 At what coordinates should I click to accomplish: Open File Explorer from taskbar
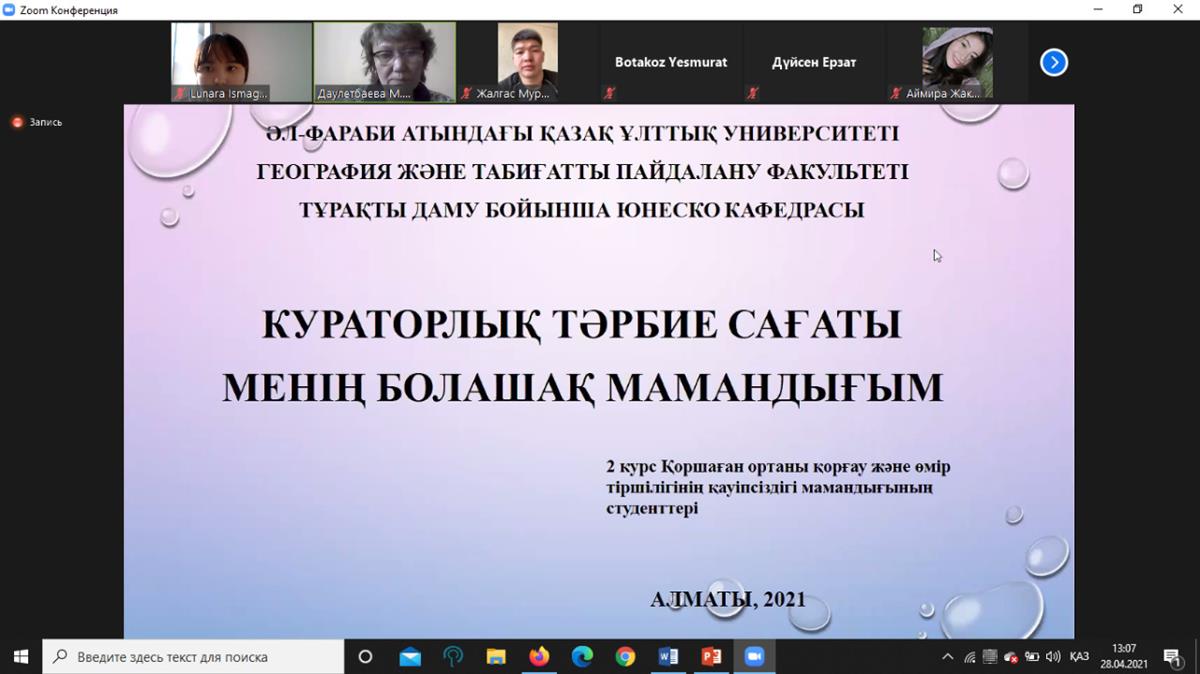point(496,657)
